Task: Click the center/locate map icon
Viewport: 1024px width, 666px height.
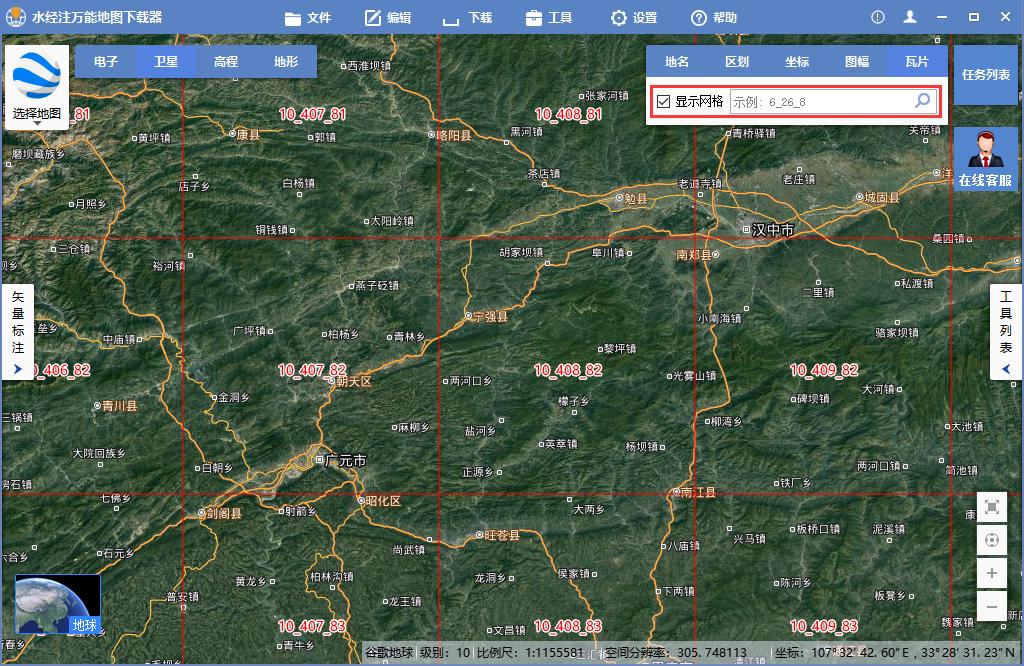Action: (991, 540)
